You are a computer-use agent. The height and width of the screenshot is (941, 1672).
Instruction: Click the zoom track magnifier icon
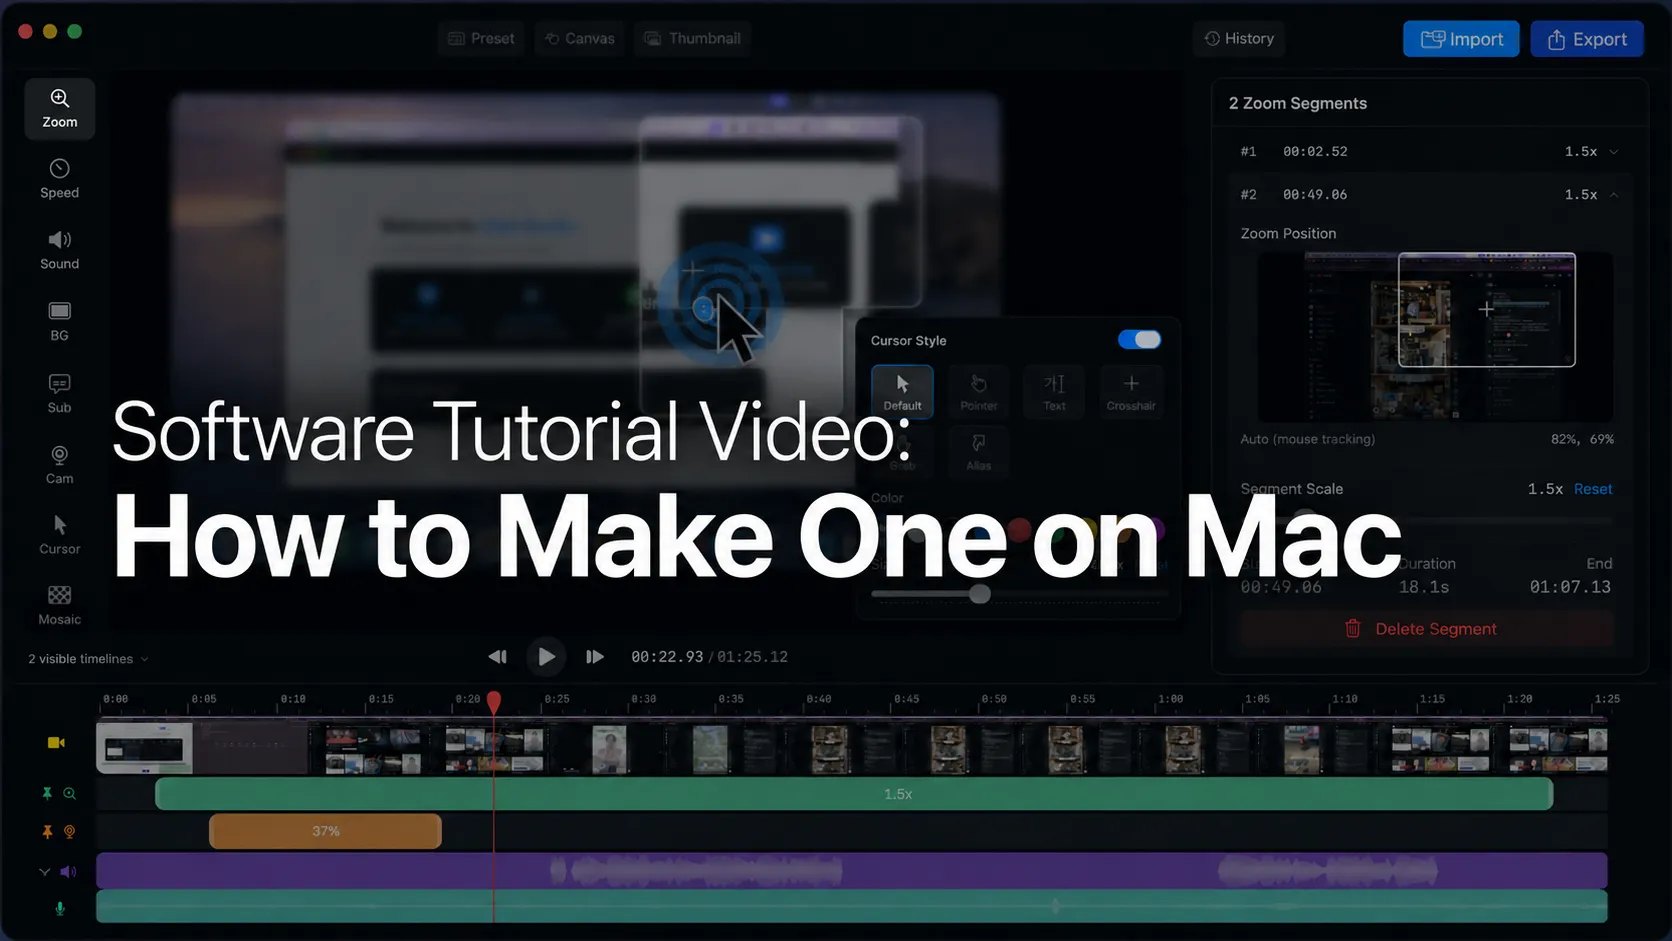tap(69, 794)
